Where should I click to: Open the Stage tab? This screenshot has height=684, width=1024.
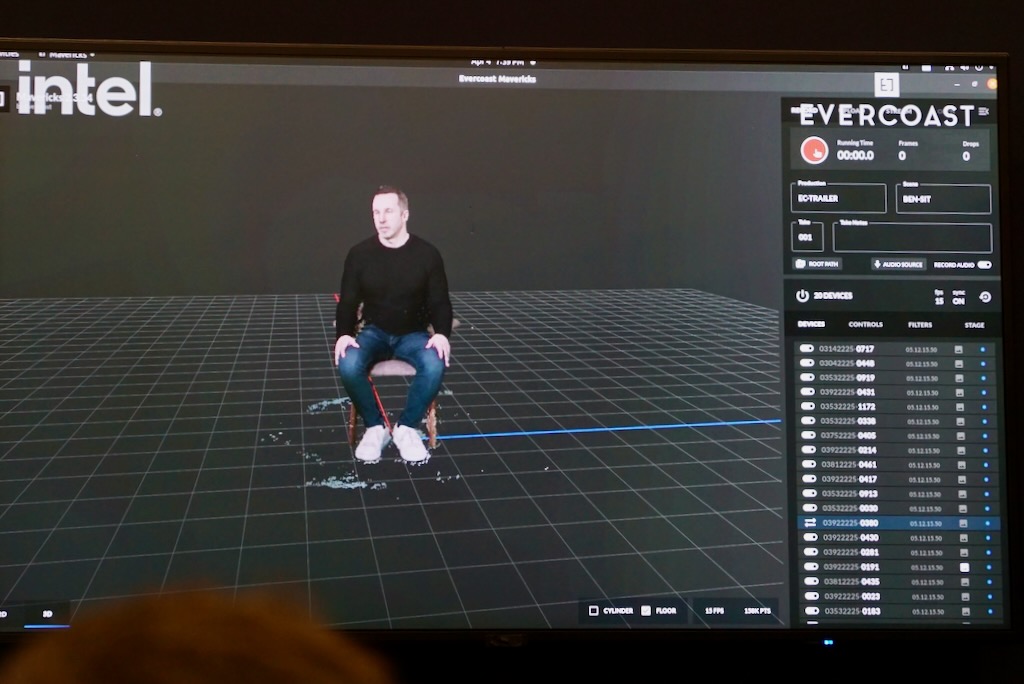click(x=973, y=325)
